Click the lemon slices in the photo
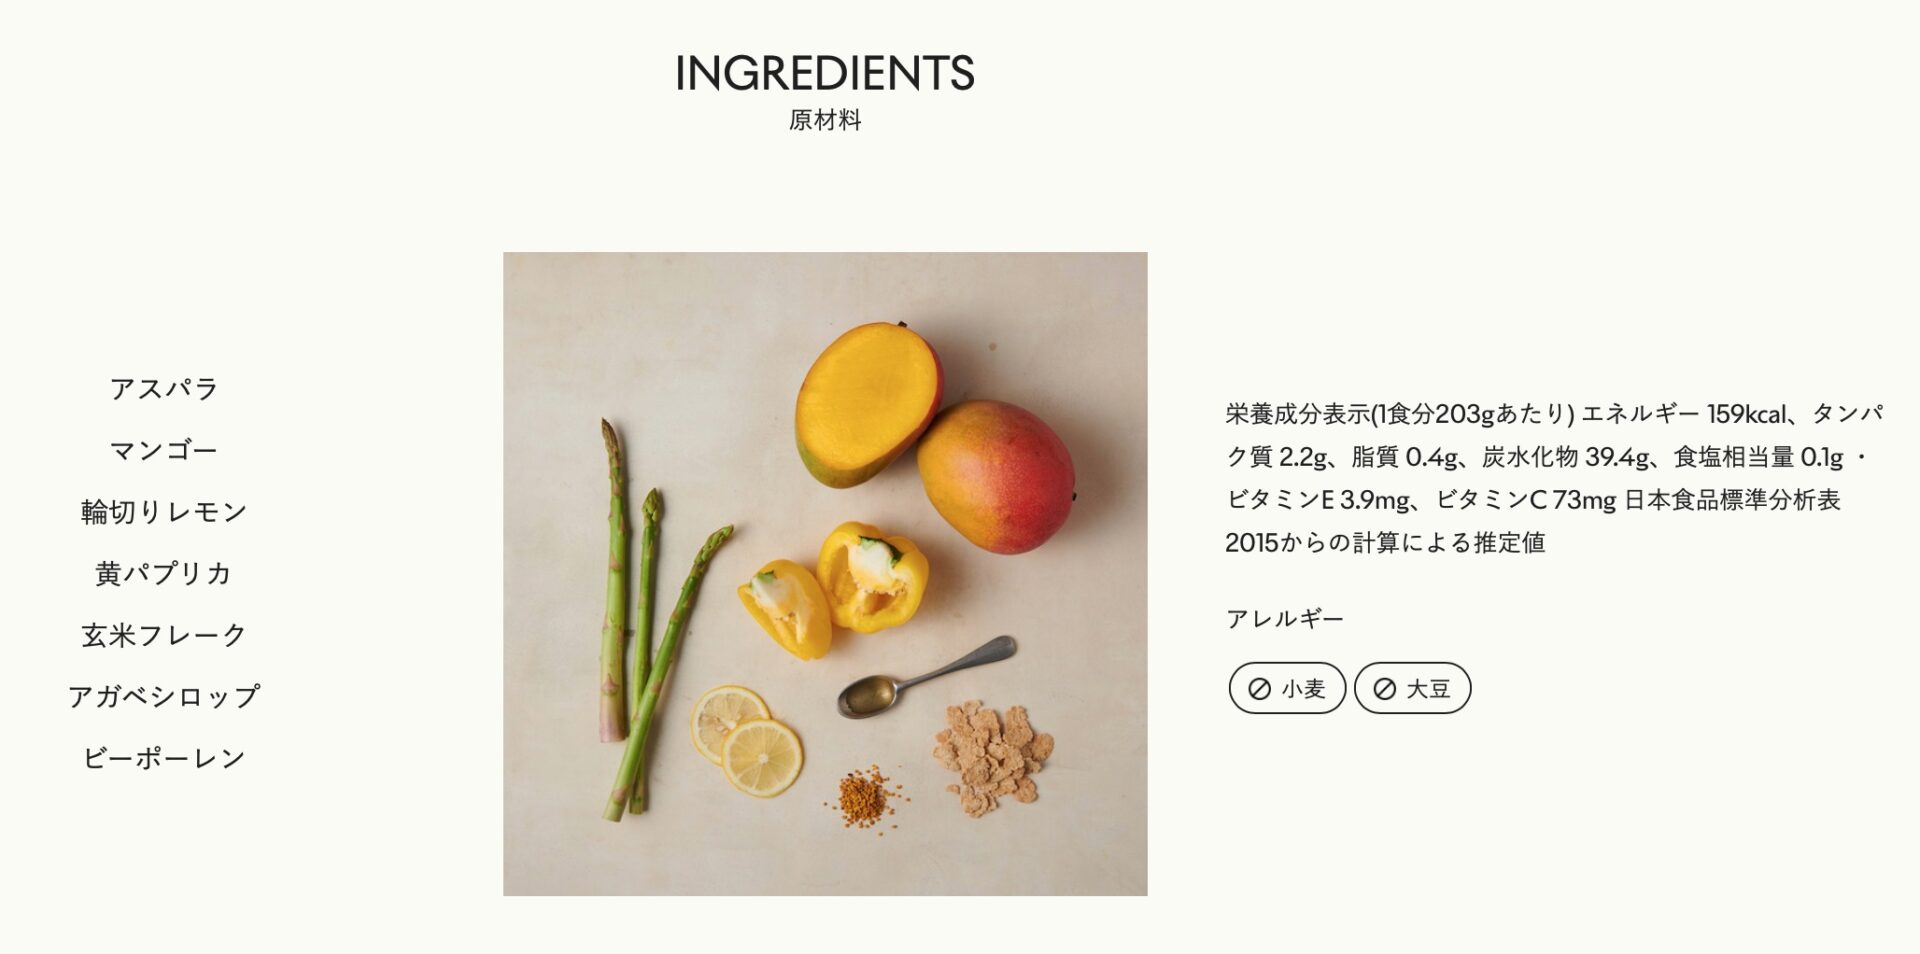This screenshot has width=1920, height=954. 747,740
